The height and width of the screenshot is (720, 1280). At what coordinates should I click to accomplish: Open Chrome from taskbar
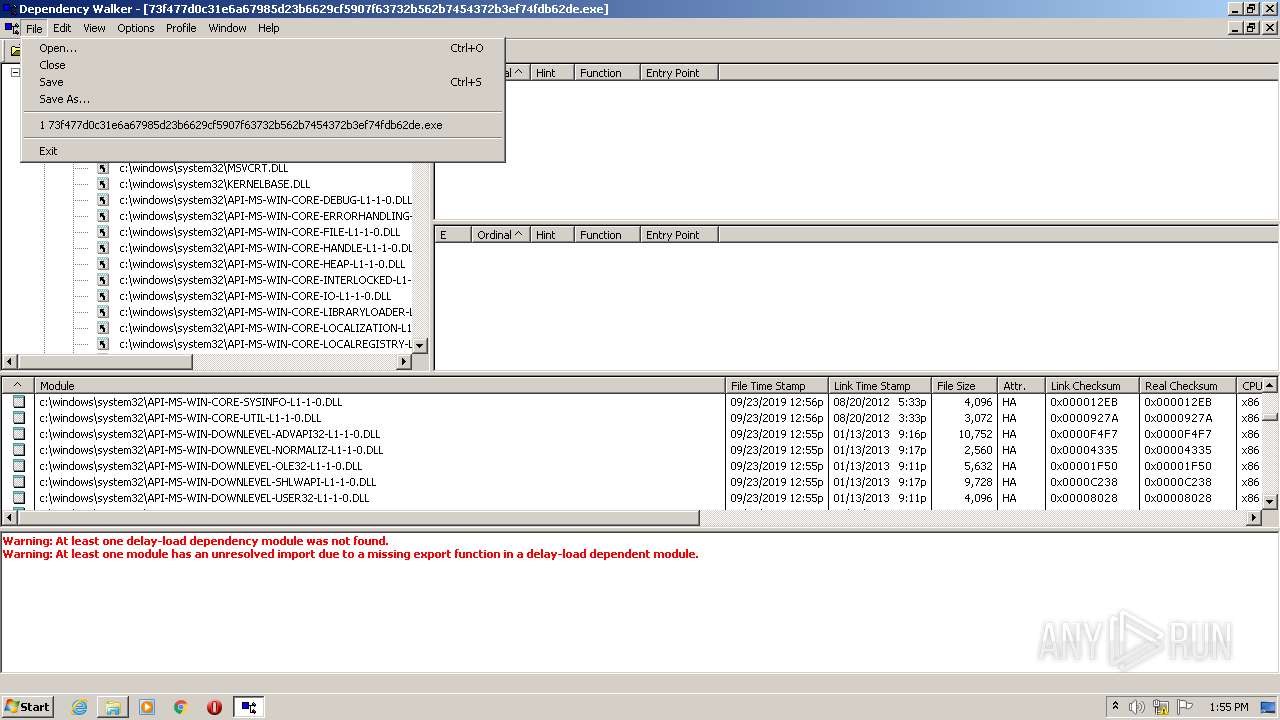click(x=181, y=707)
